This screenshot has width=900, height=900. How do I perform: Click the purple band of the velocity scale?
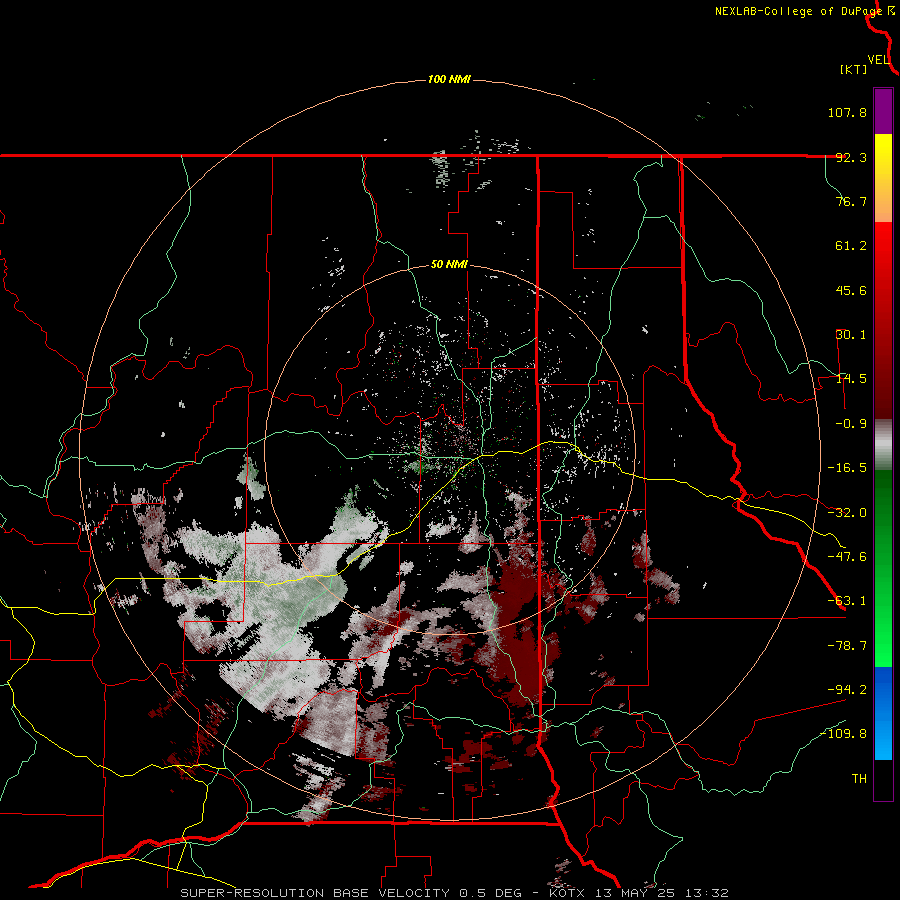click(x=883, y=111)
